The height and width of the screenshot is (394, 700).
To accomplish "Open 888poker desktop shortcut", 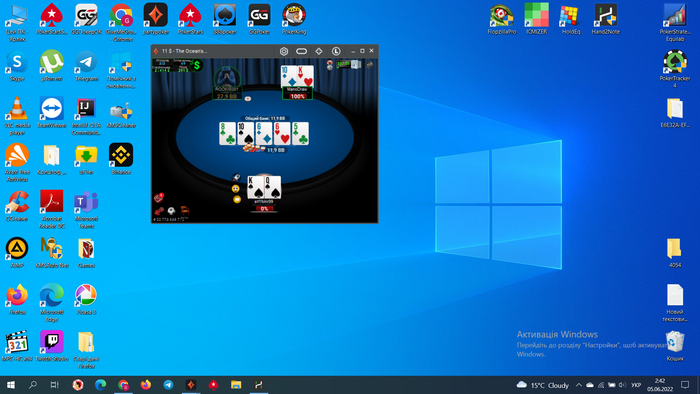I will pos(225,19).
